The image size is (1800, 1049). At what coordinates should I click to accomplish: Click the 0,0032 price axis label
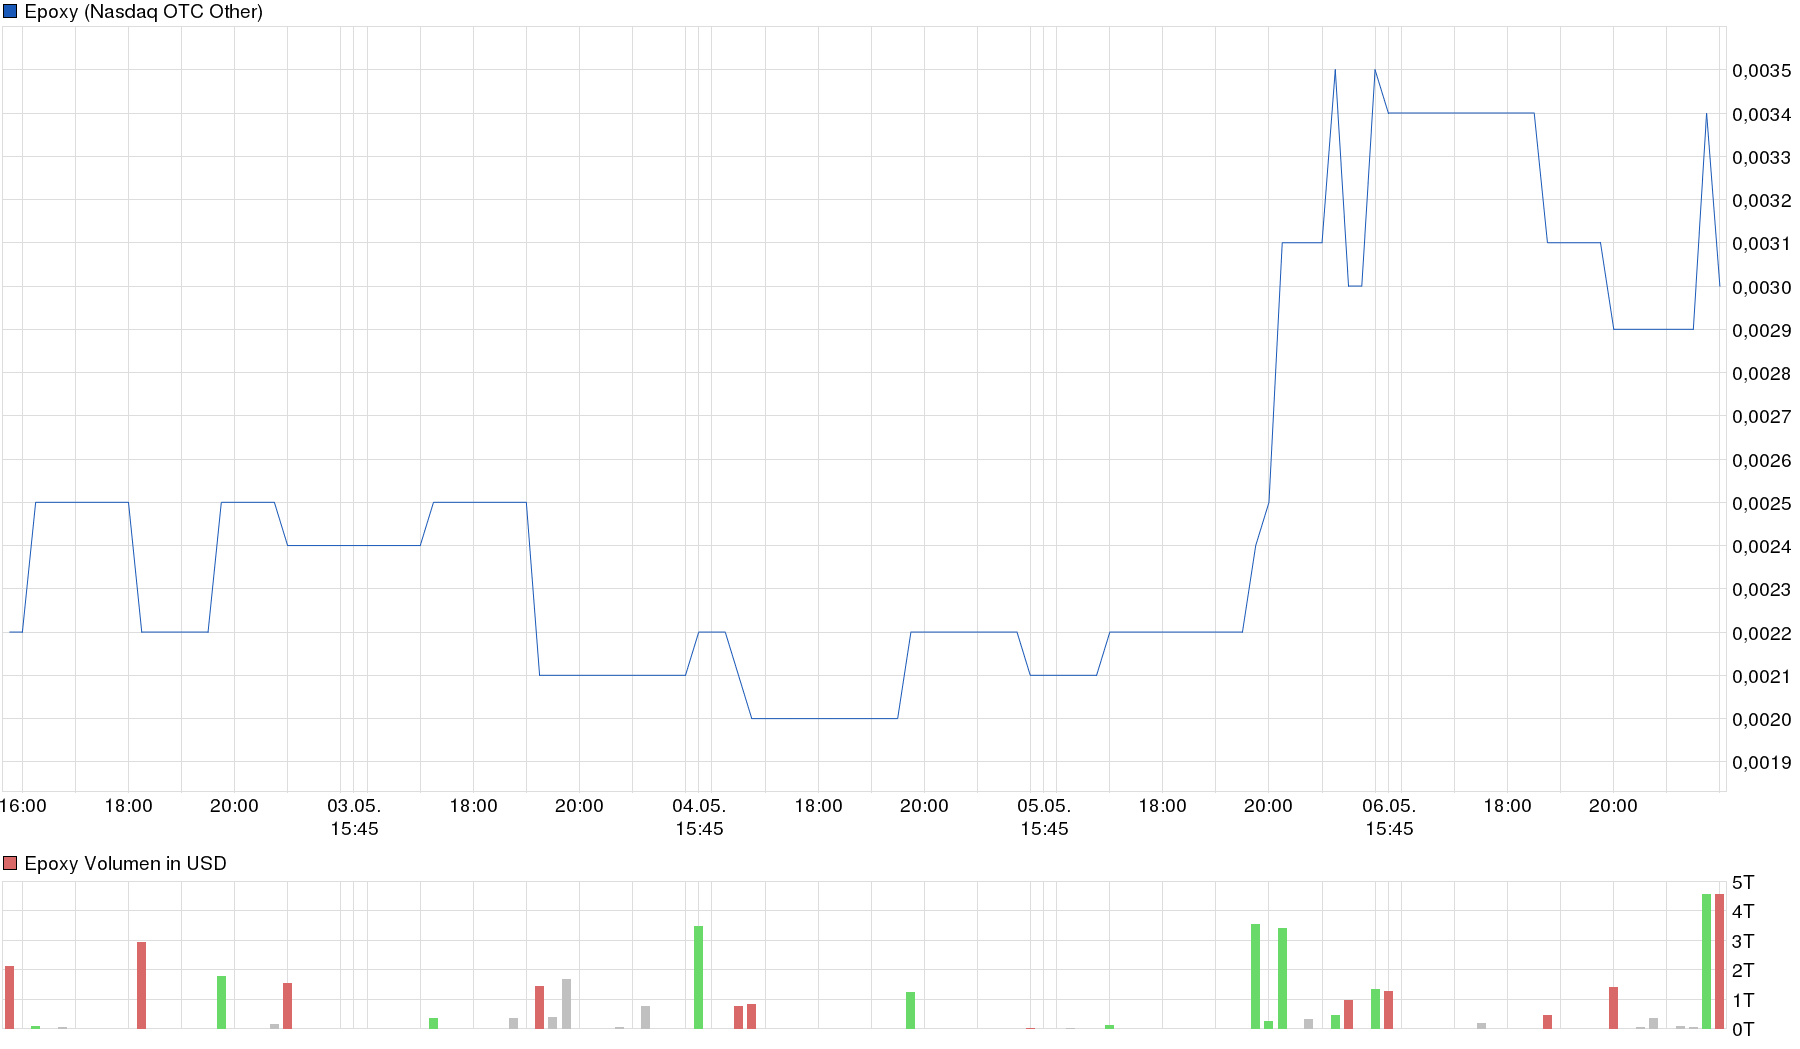[x=1762, y=200]
